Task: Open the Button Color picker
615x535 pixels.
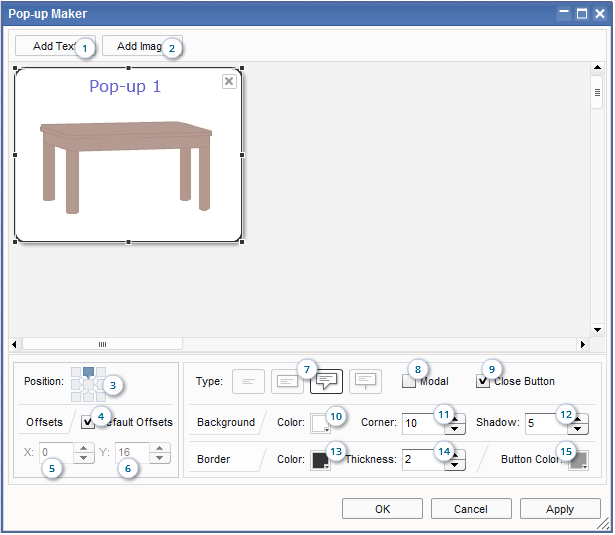Action: tap(578, 460)
